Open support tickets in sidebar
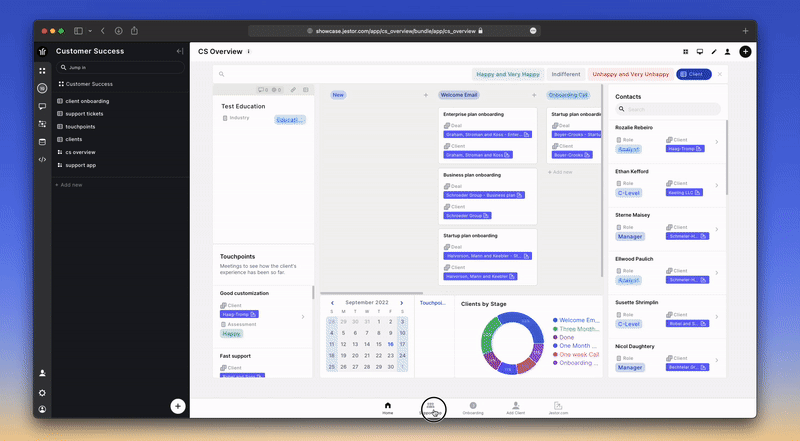The height and width of the screenshot is (441, 800). (x=85, y=114)
